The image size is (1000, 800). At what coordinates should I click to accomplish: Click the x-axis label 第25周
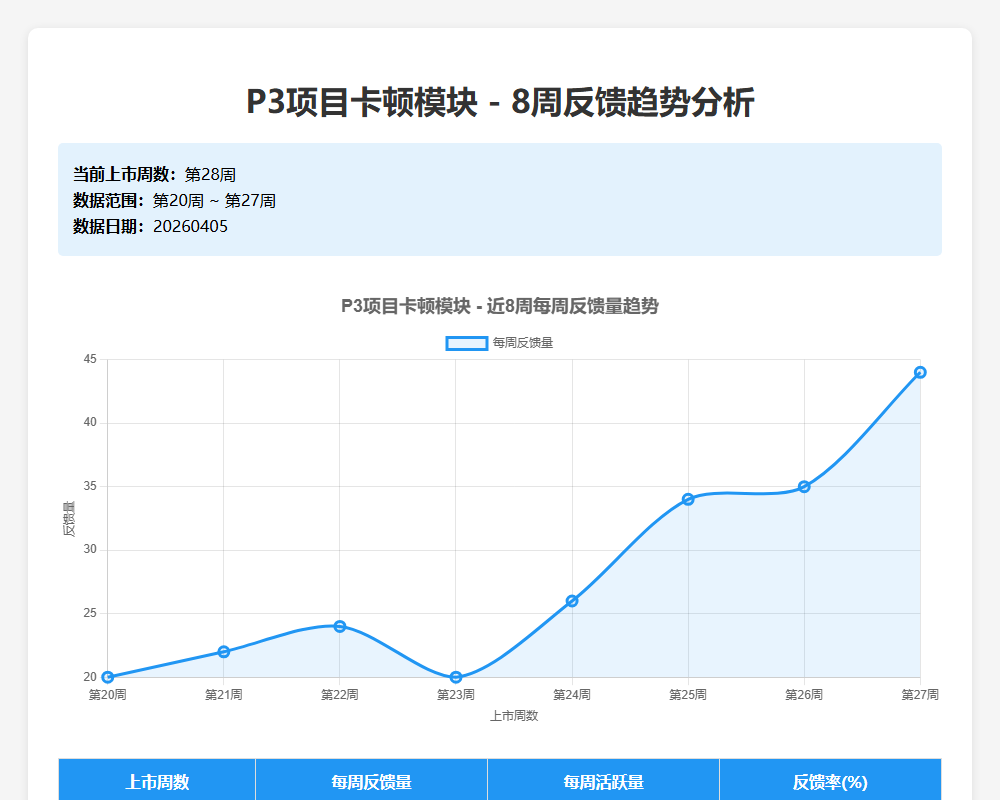688,695
